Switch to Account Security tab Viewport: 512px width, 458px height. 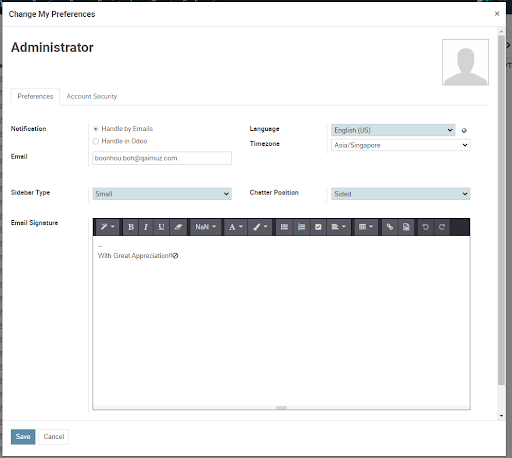tap(92, 96)
